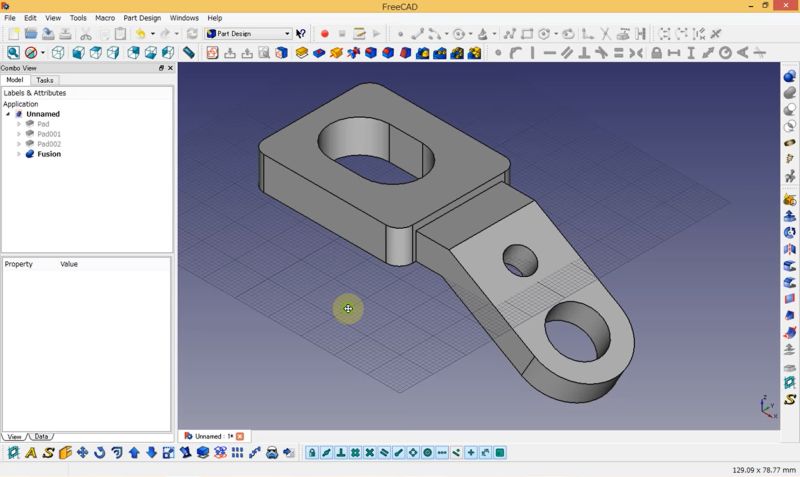Open the Part Design workbench dropdown
Screen dimensions: 800x477
[248, 34]
